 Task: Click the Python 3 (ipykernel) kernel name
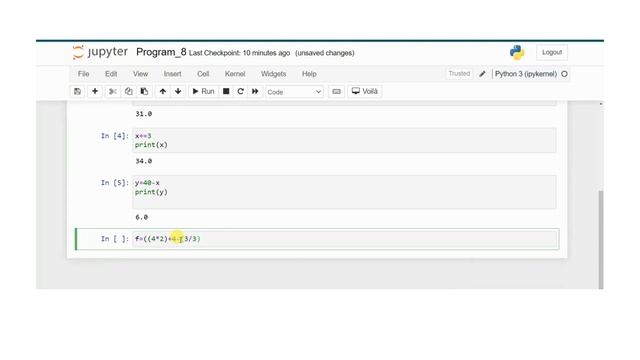526,74
